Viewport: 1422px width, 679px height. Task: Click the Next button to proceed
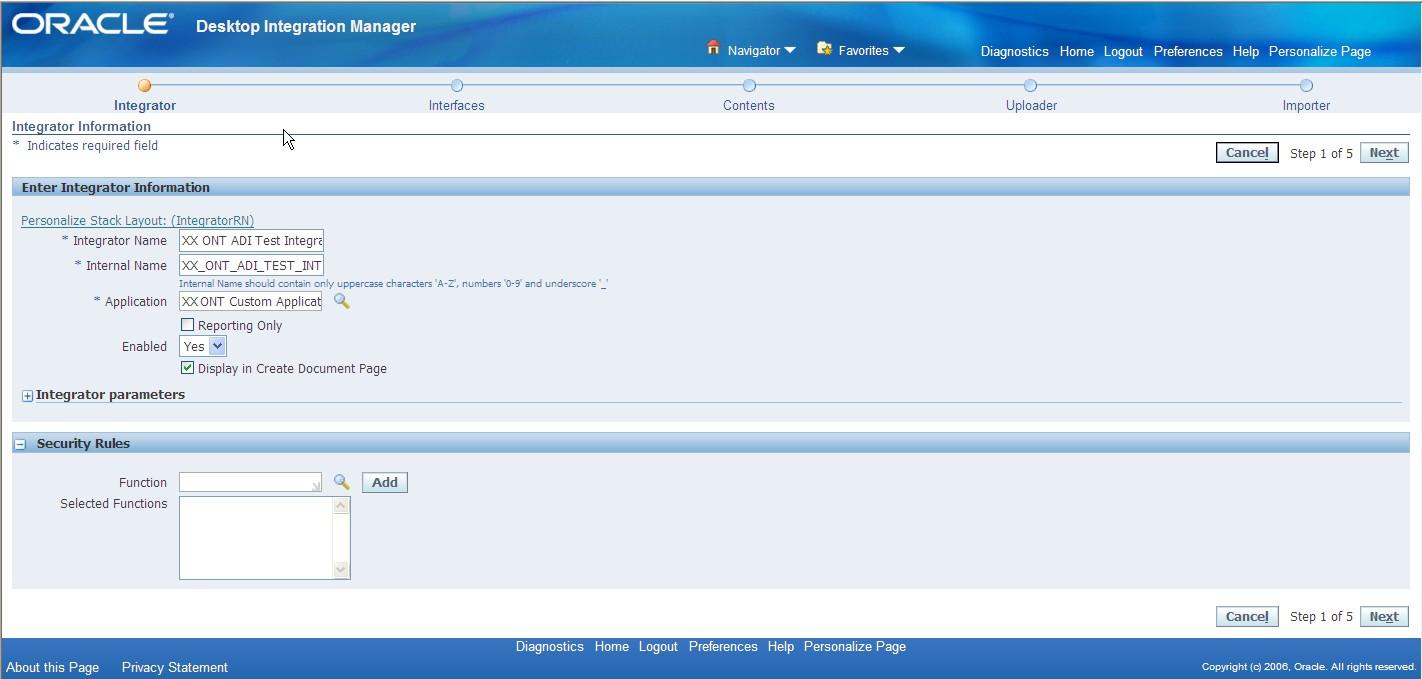coord(1384,152)
